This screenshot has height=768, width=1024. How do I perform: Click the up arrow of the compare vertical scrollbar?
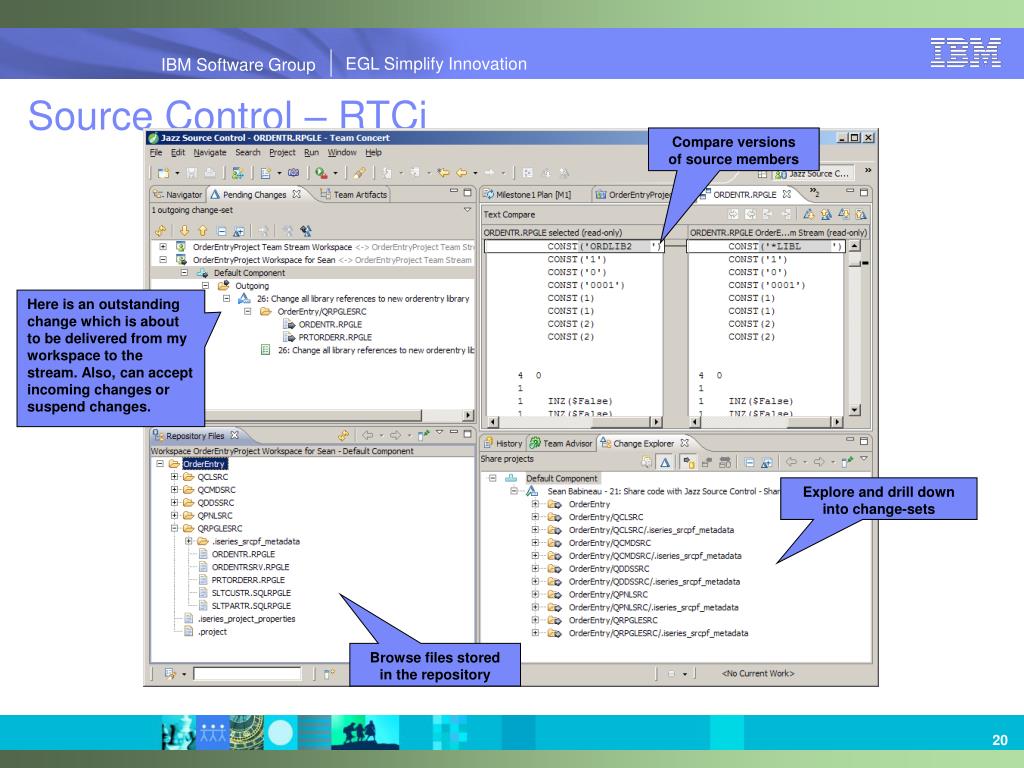pos(856,246)
